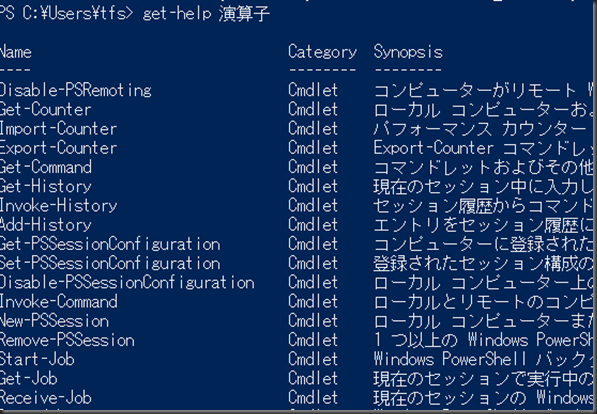Click the Invoke-History line

coord(58,206)
